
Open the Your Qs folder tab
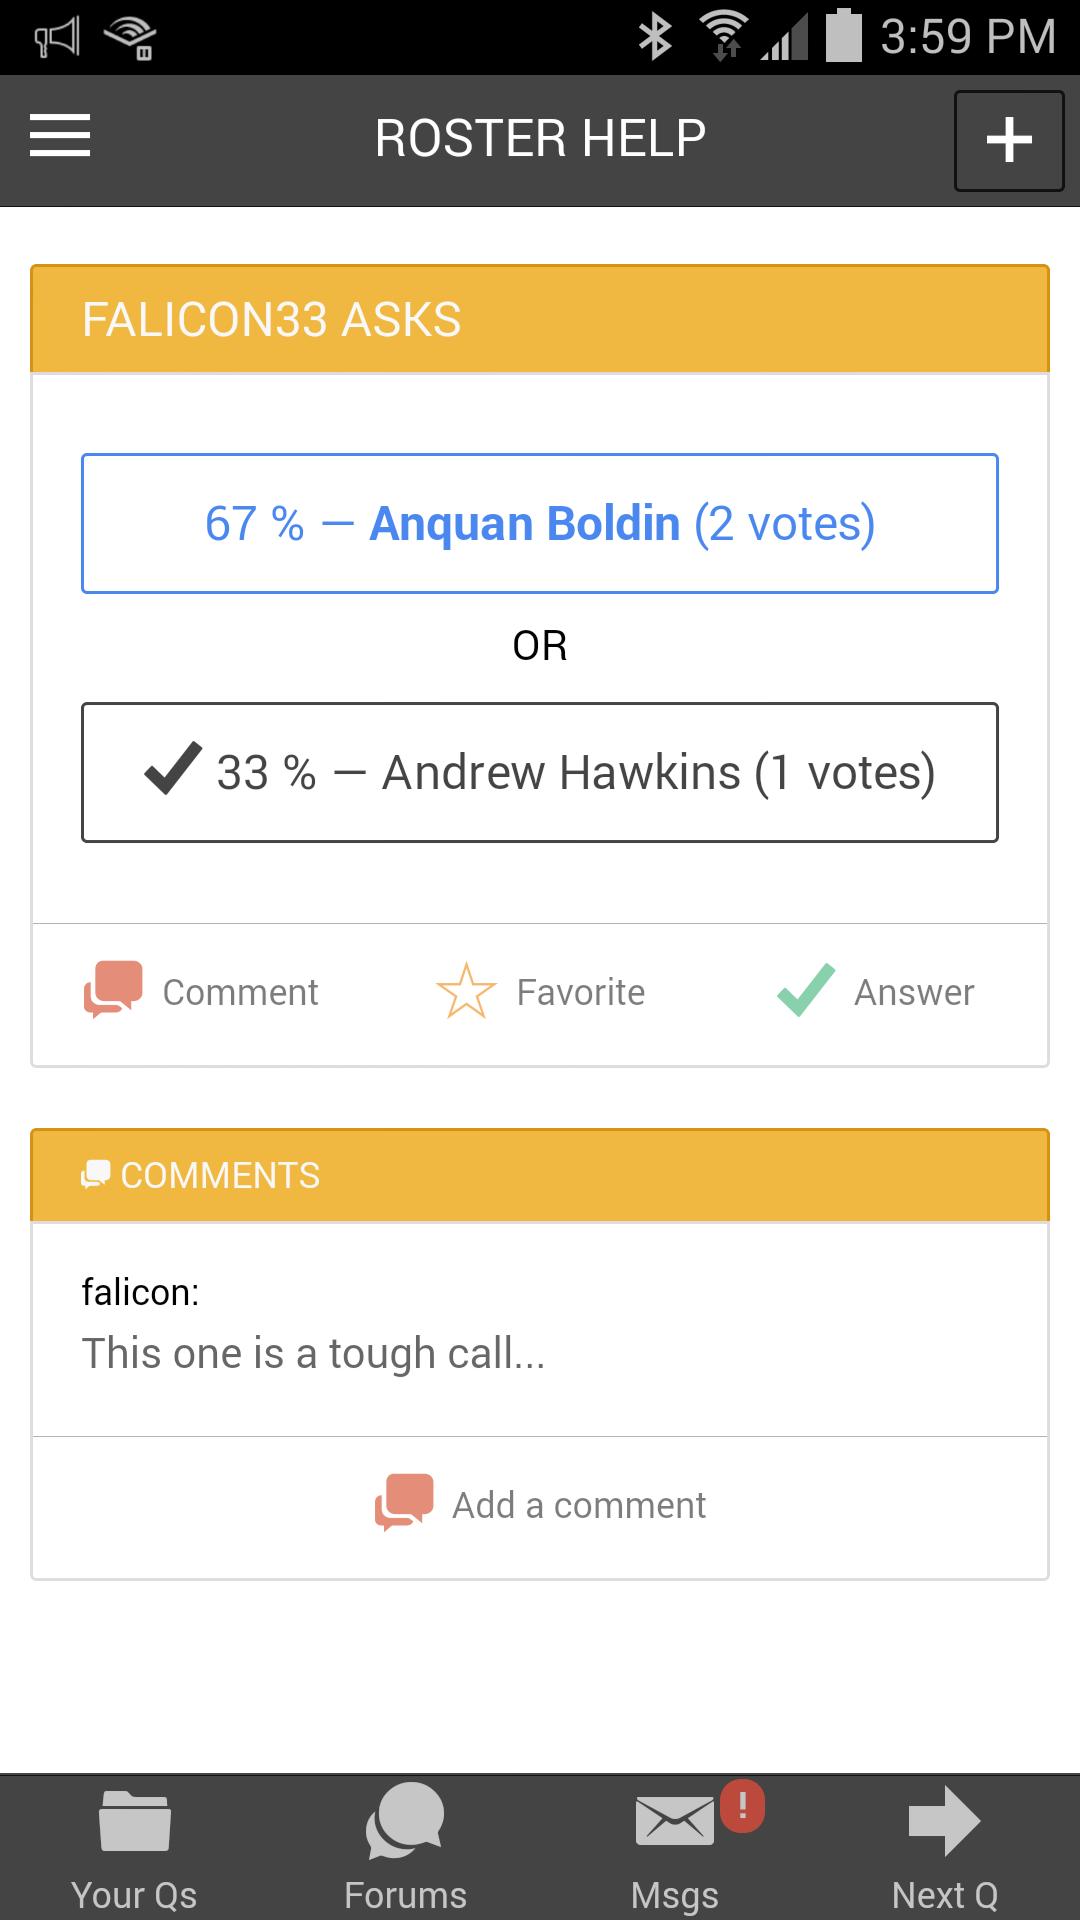pos(134,1850)
